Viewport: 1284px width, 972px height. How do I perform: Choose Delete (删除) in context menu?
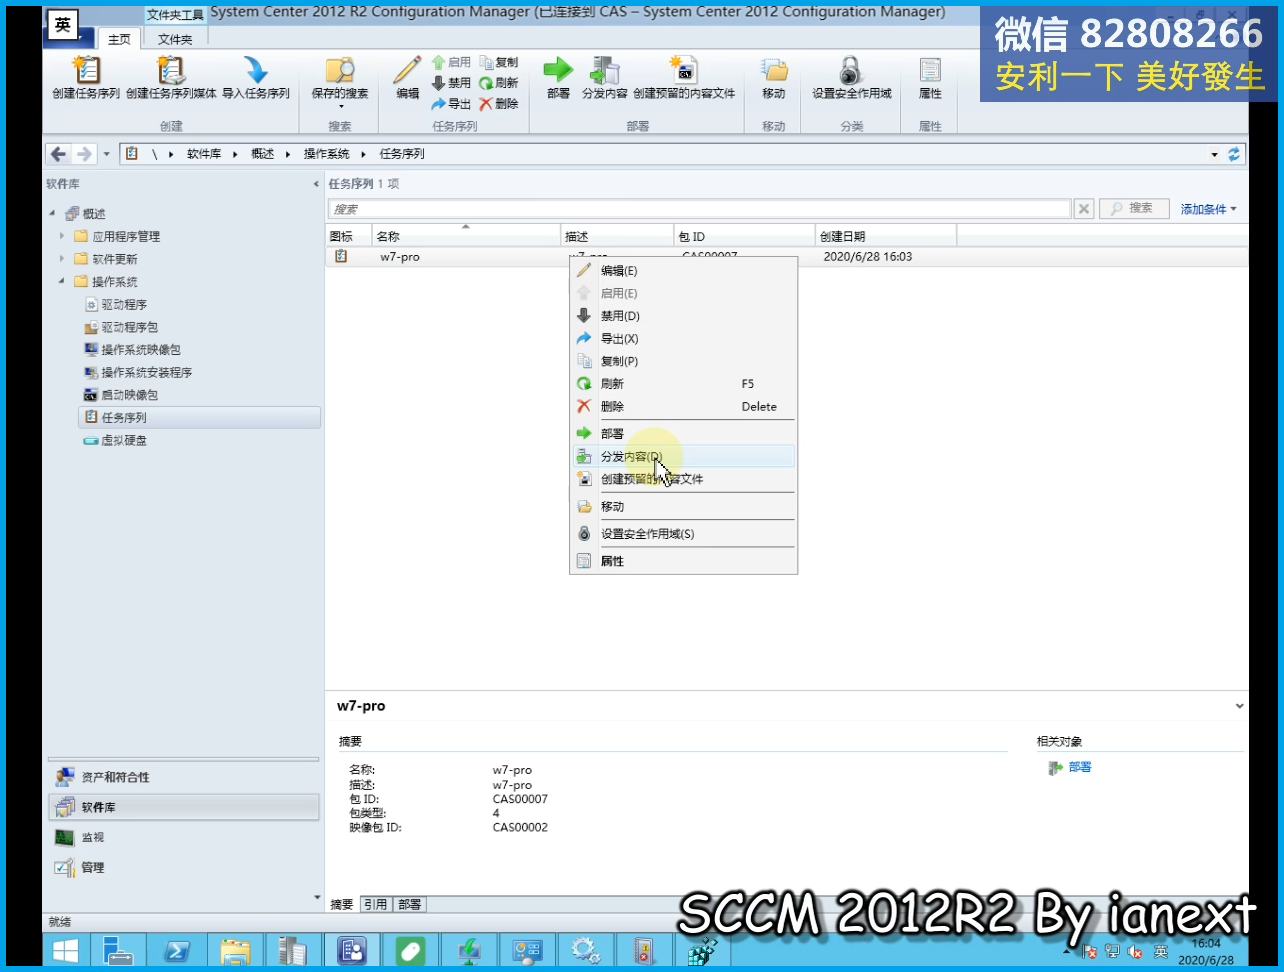(683, 407)
